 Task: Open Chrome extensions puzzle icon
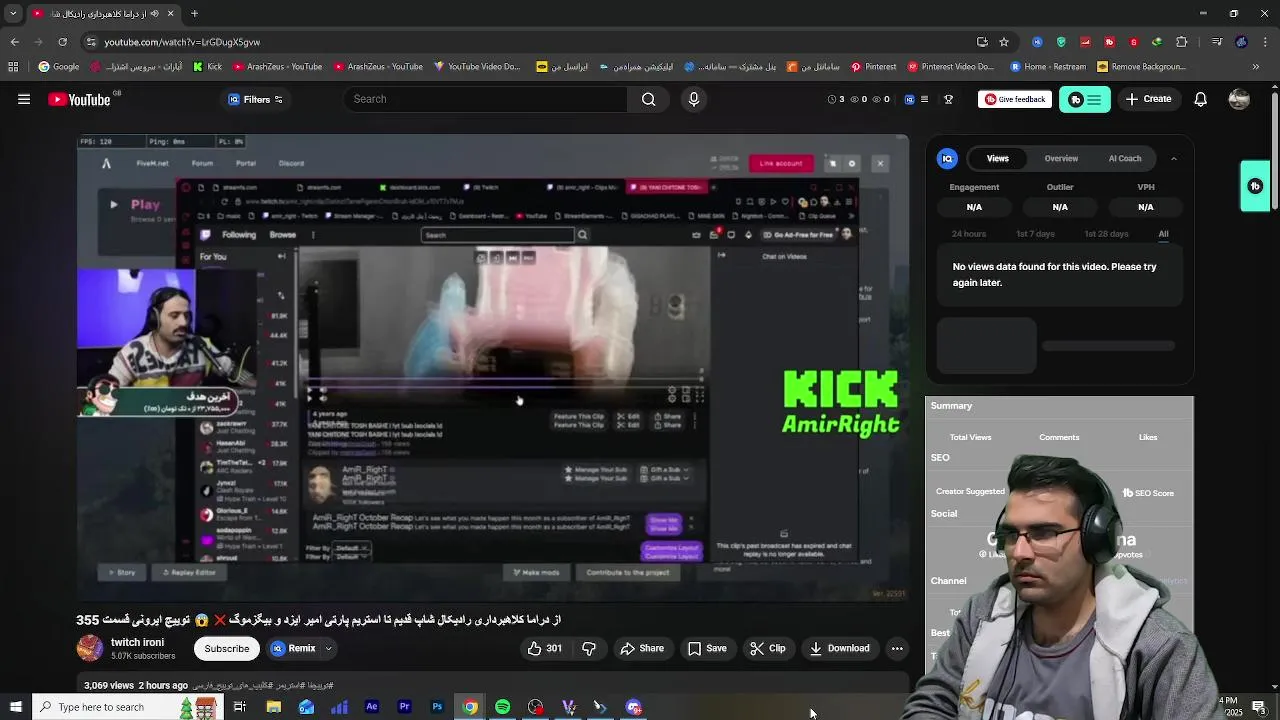click(x=1182, y=42)
